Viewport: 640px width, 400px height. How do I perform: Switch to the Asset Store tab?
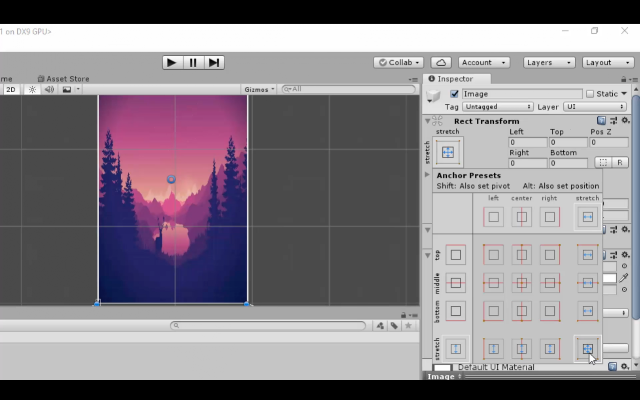(x=64, y=79)
